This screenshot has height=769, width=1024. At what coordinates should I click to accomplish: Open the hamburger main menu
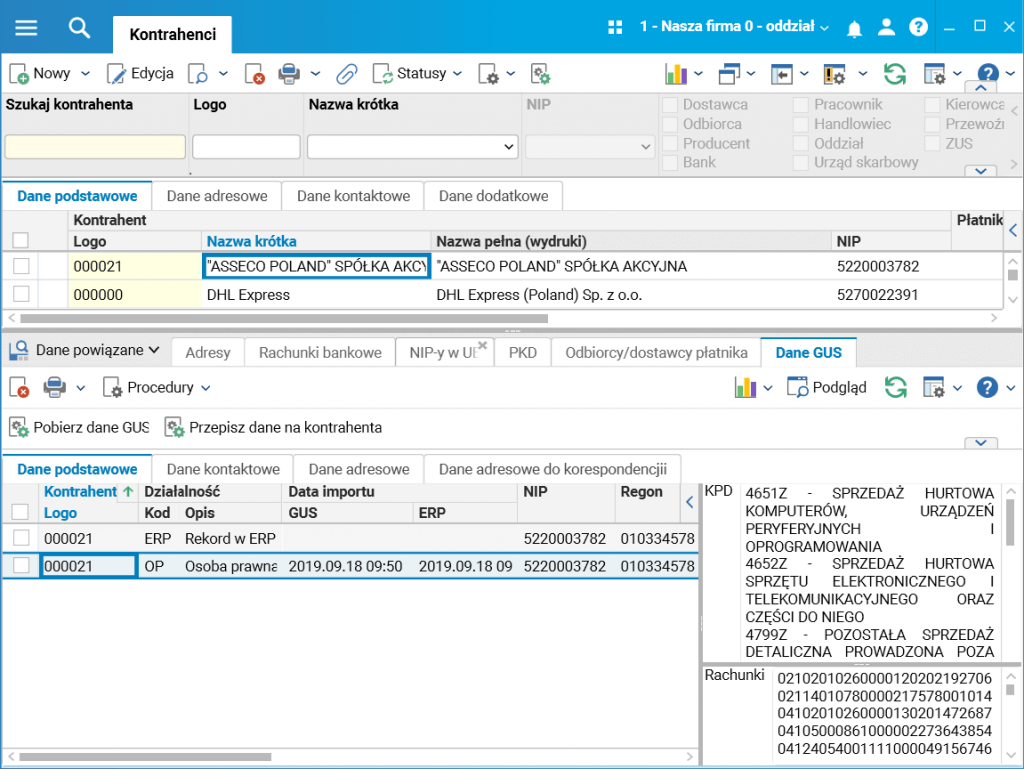point(25,27)
